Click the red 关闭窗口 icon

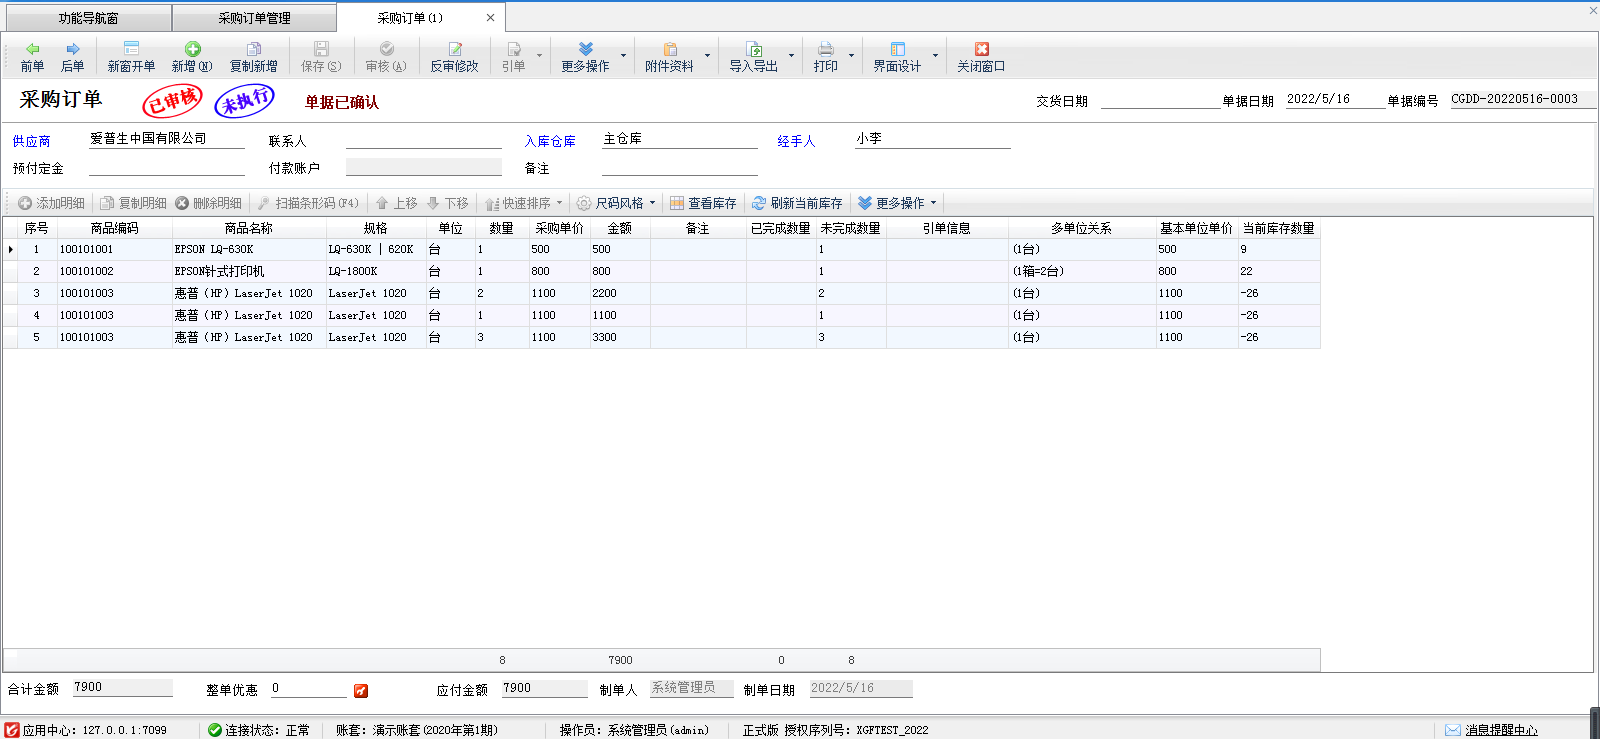tap(981, 49)
